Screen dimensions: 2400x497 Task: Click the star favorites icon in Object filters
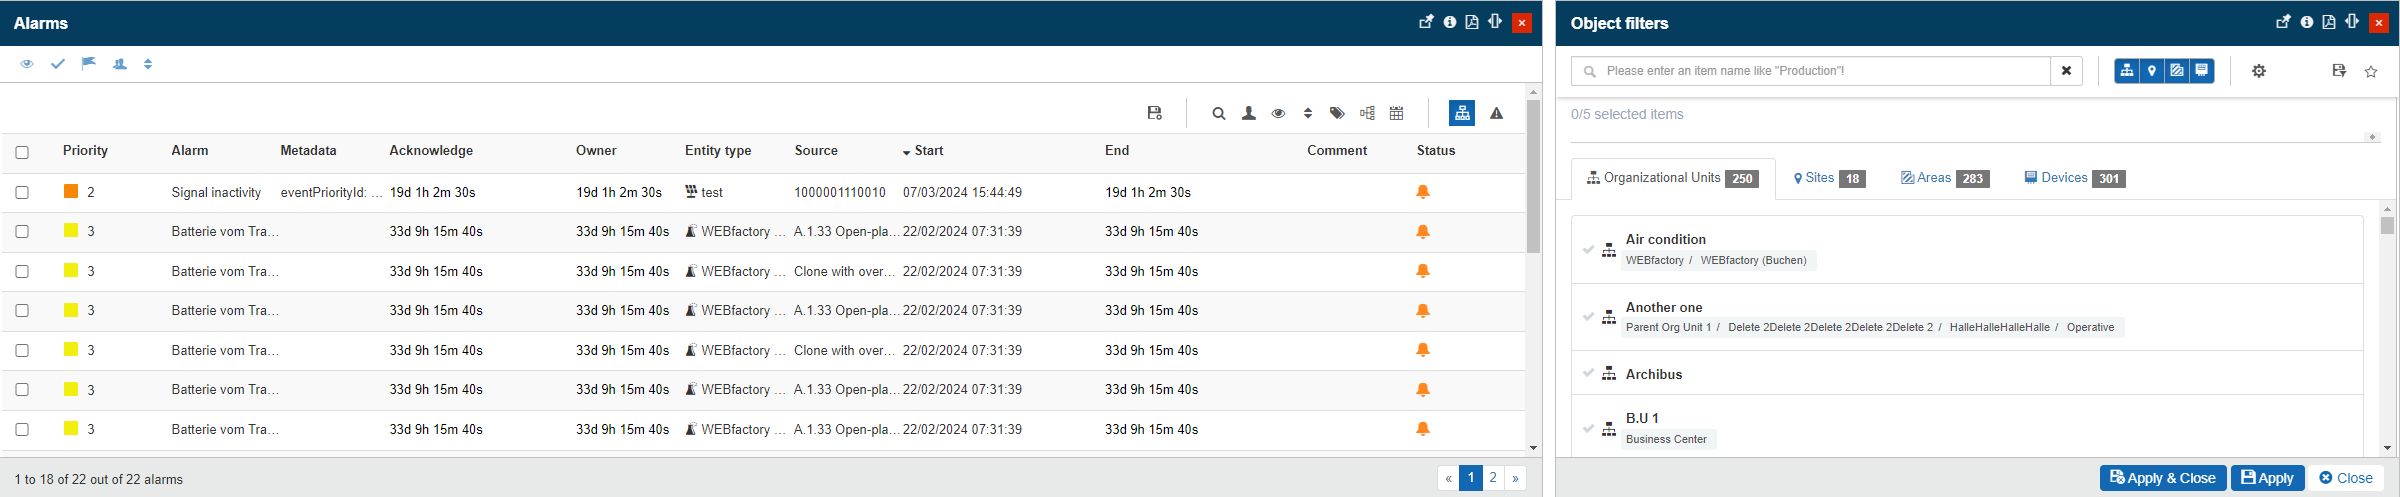coord(2370,71)
